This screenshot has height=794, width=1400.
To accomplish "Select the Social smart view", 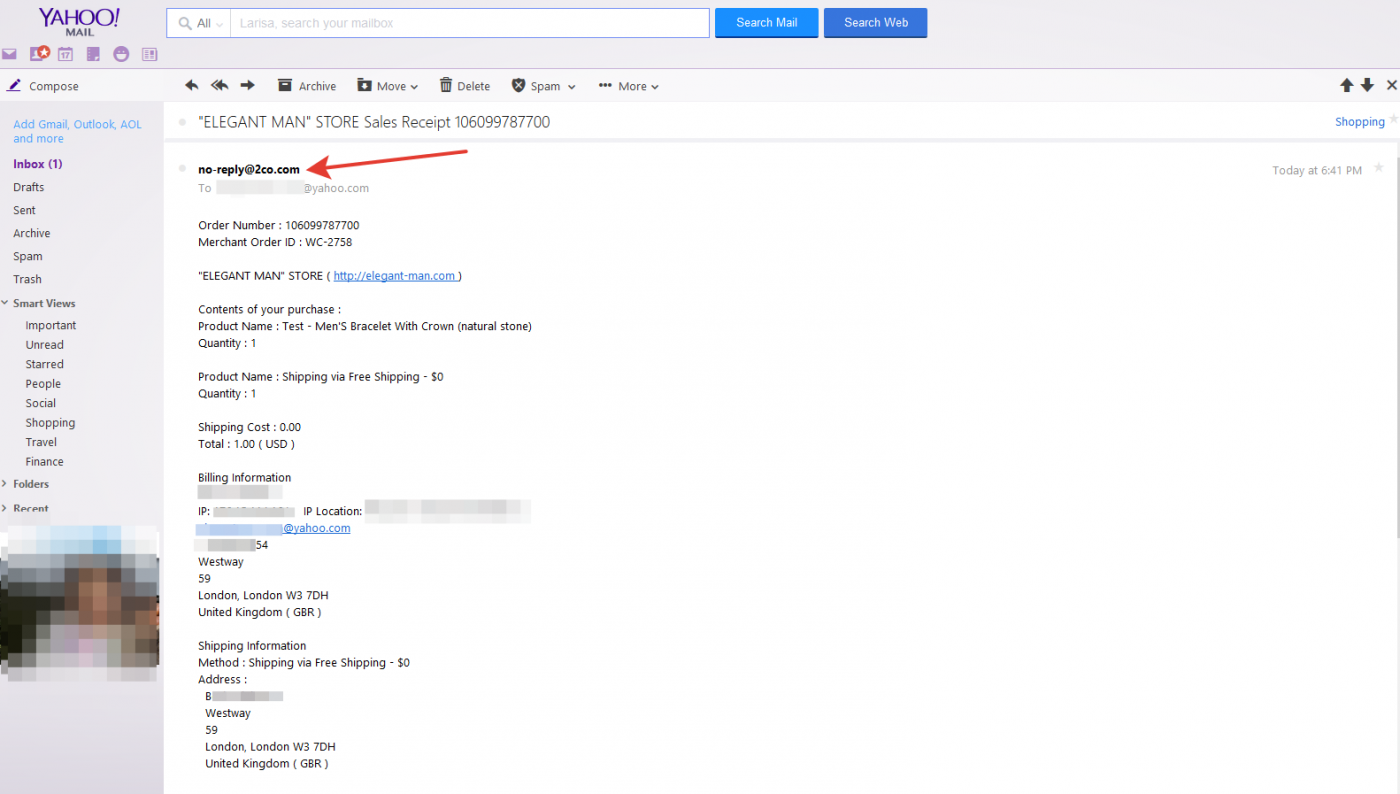I will point(41,403).
